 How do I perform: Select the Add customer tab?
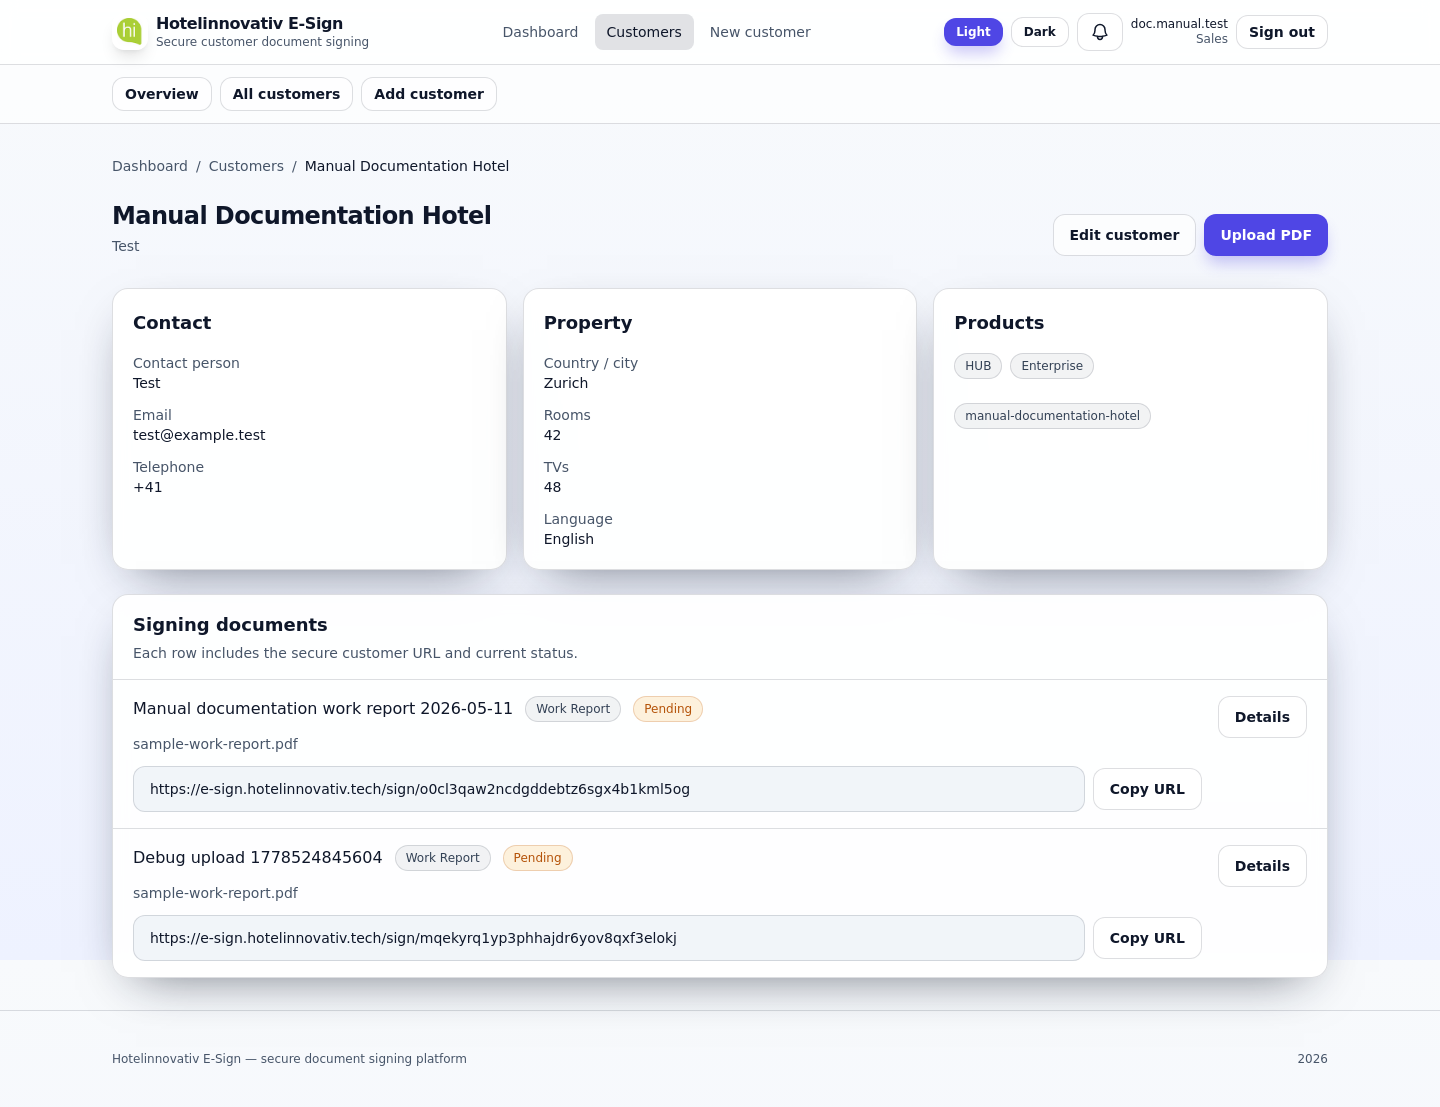click(429, 94)
